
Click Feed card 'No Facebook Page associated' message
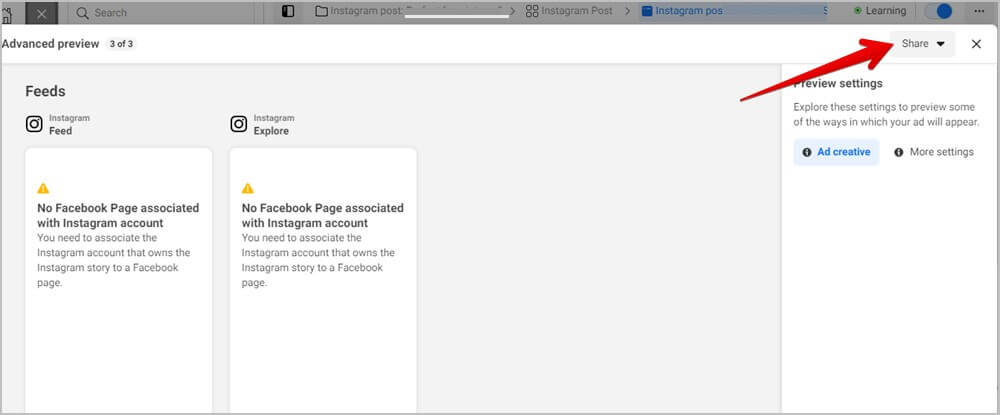(118, 215)
